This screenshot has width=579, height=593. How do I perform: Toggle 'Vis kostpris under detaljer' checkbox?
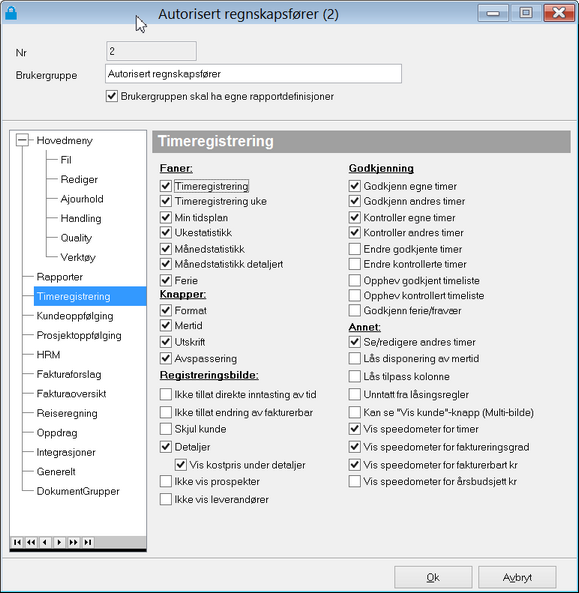click(x=181, y=465)
